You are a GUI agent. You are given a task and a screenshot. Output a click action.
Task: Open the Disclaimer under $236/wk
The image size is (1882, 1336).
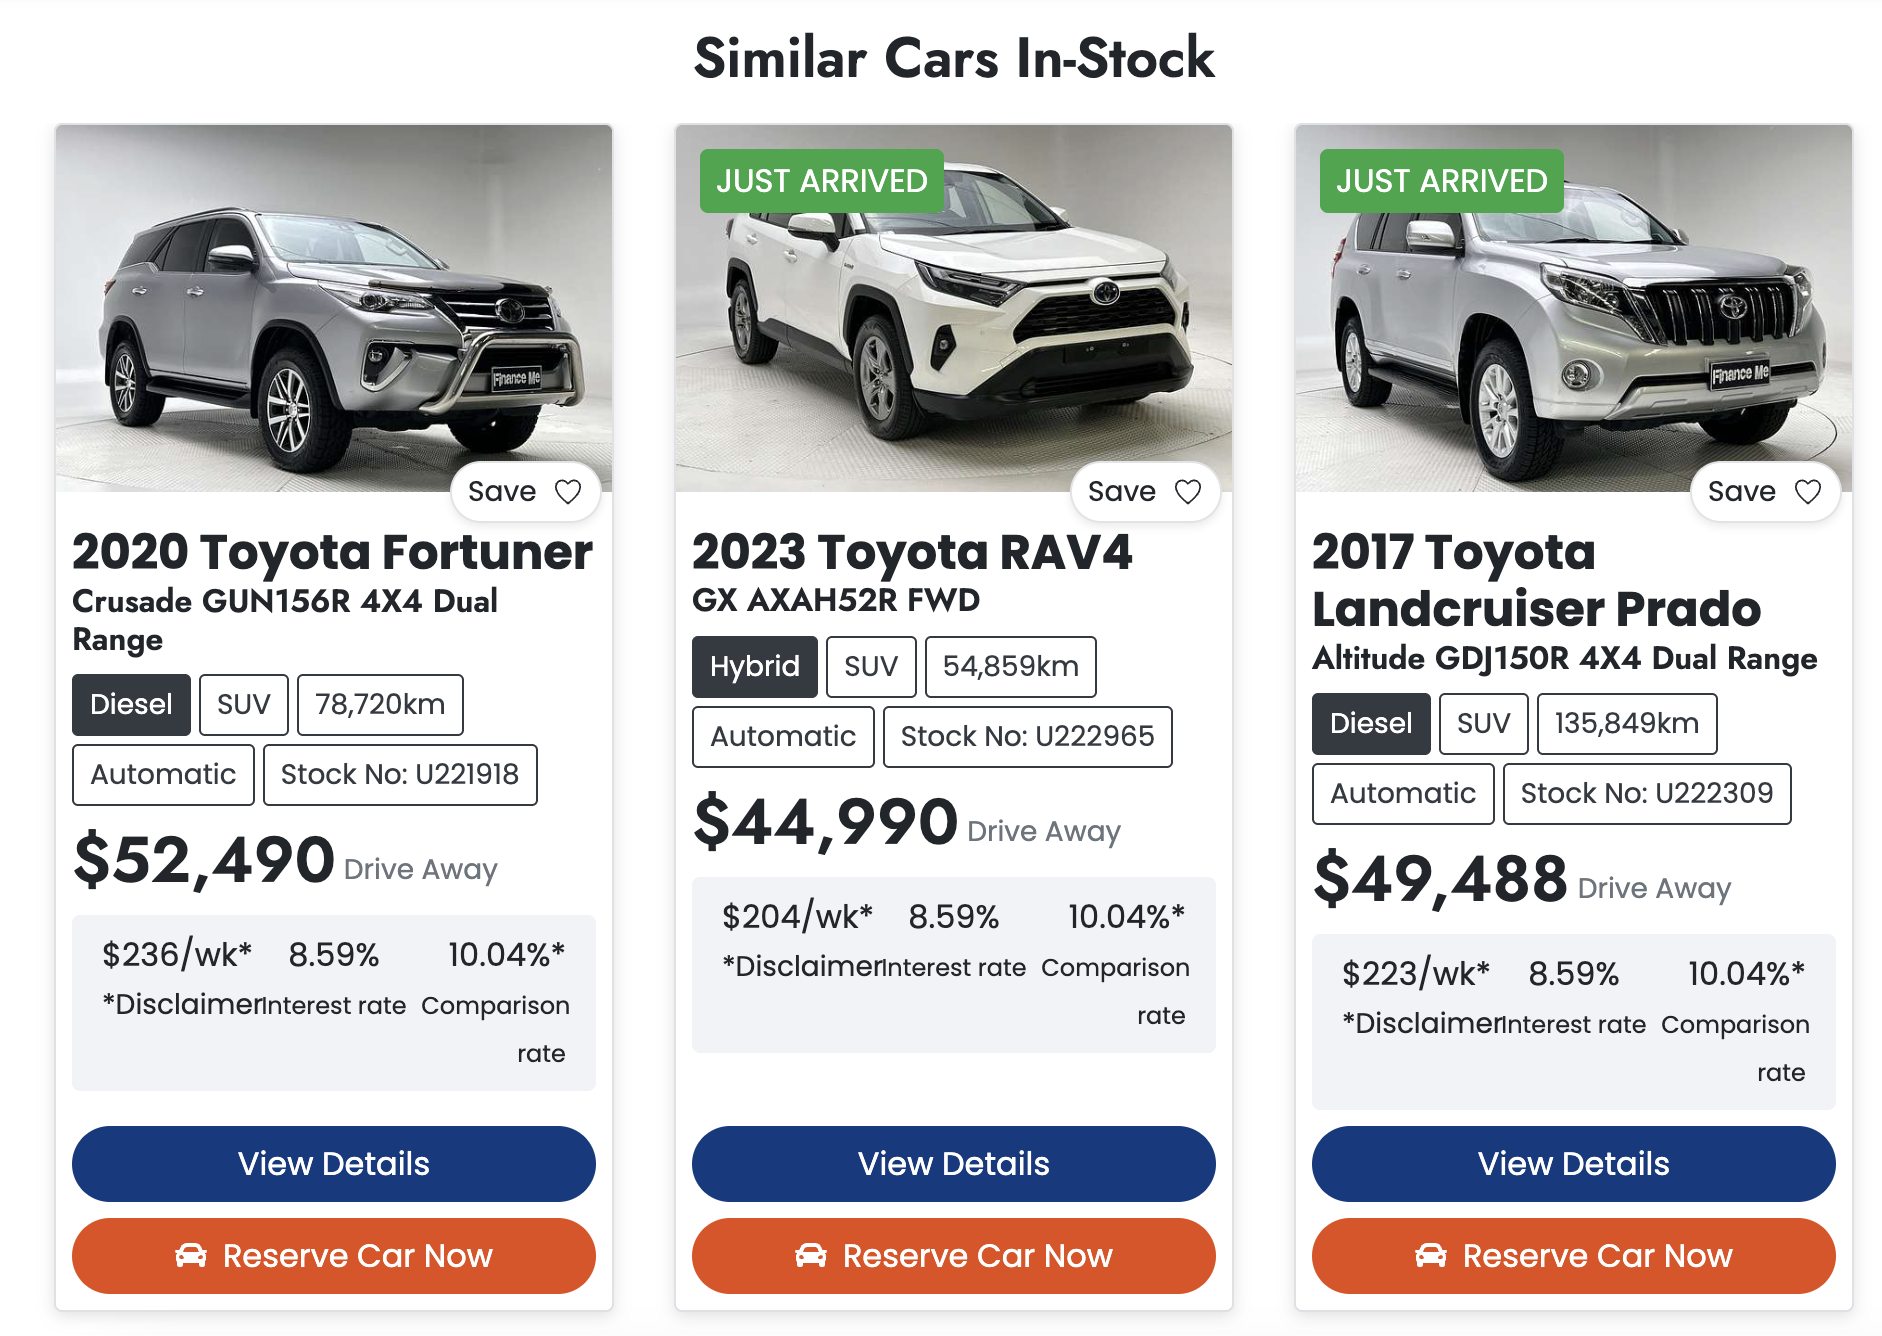coord(182,1004)
